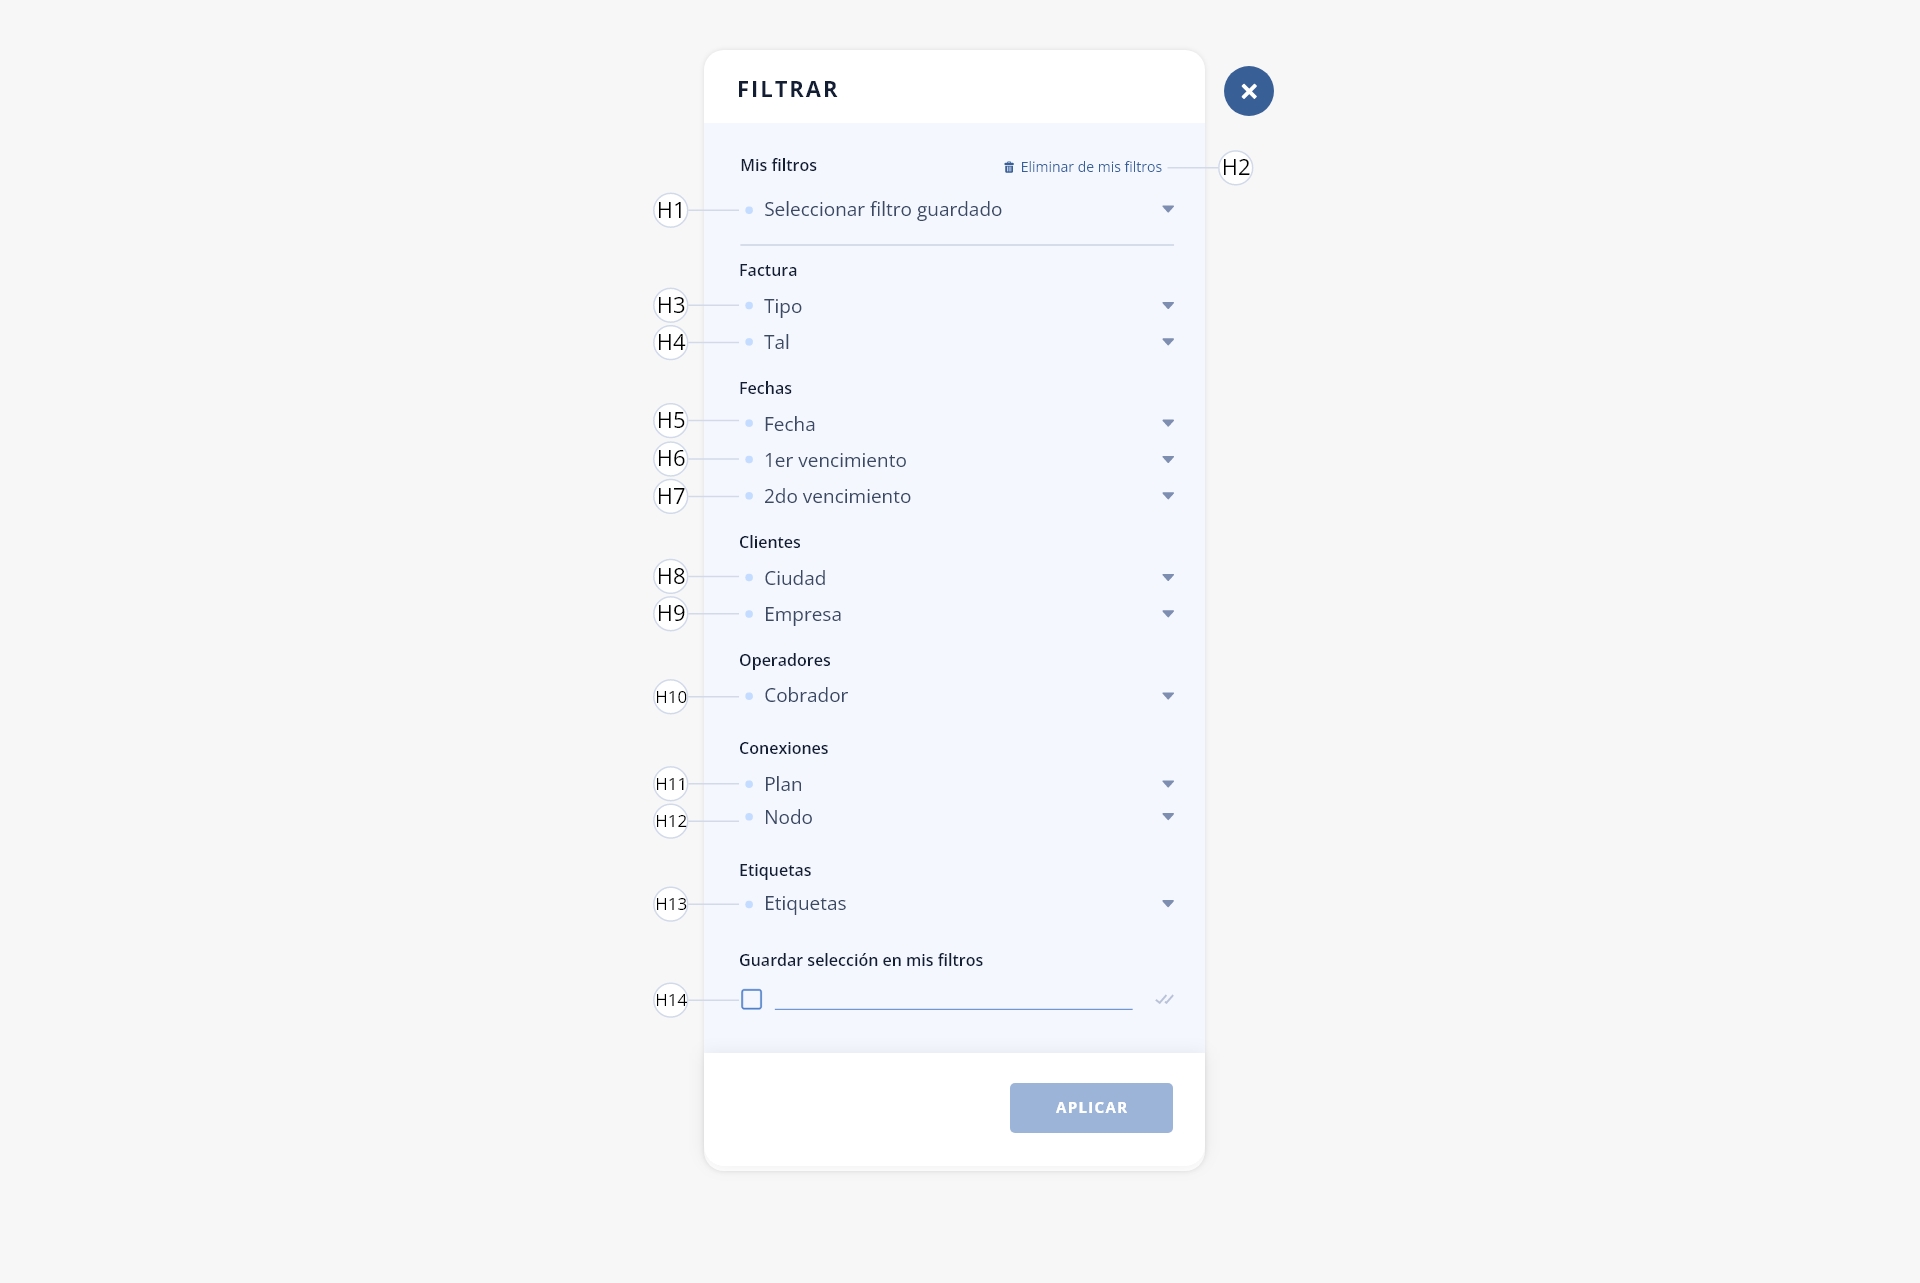Focus the filter name input field
This screenshot has width=1920, height=1283.
coord(953,998)
